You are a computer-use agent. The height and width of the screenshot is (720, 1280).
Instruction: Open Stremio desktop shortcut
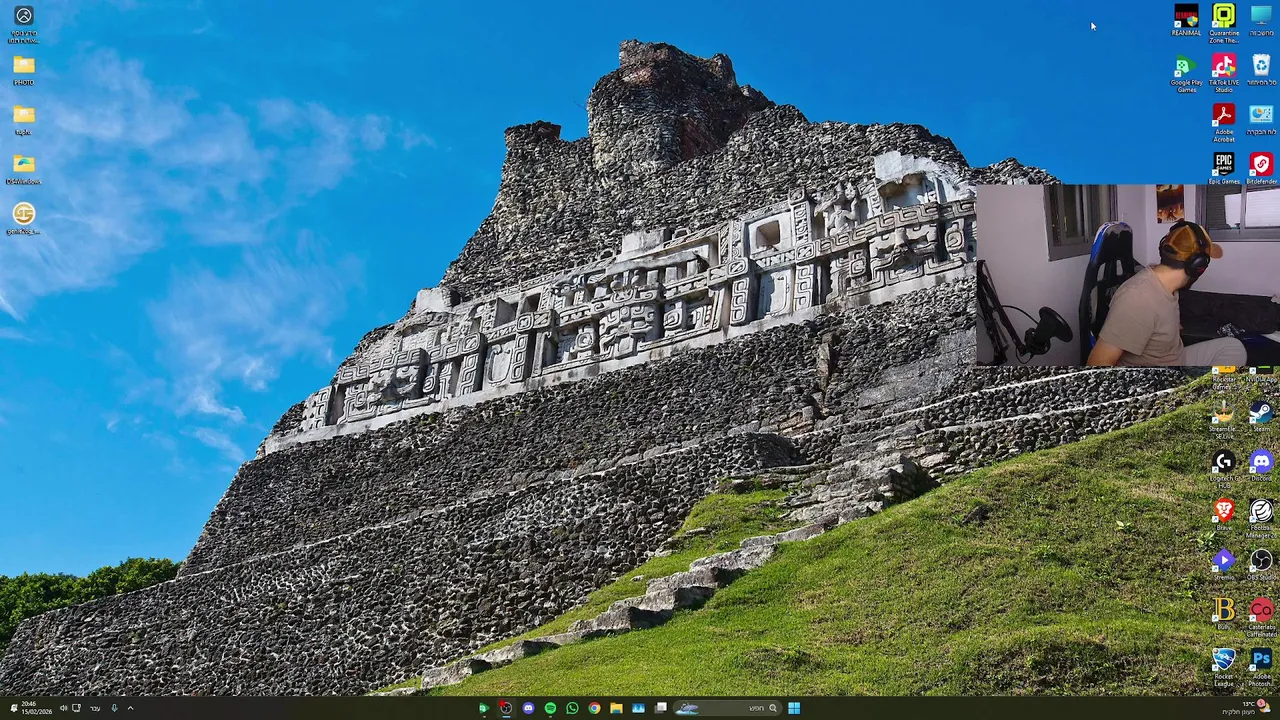click(1224, 564)
